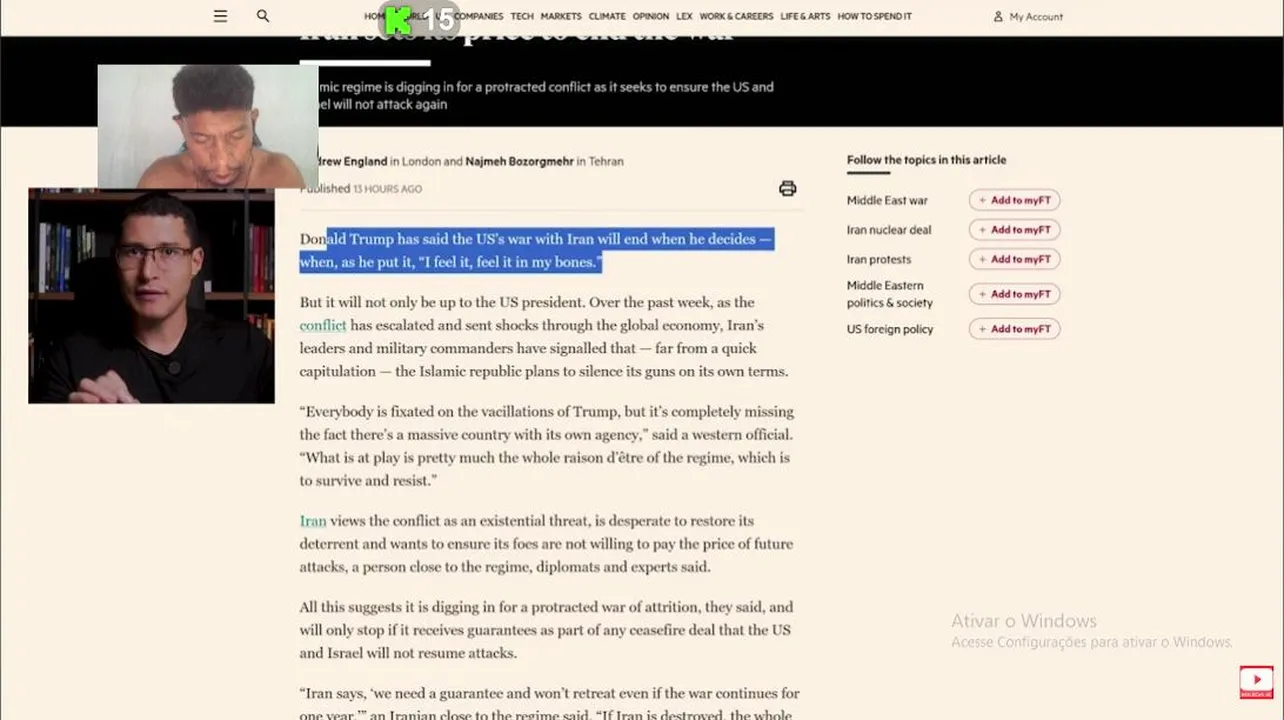Add Middle East war to myFT
Screen dimensions: 1284x720
click(x=1014, y=200)
